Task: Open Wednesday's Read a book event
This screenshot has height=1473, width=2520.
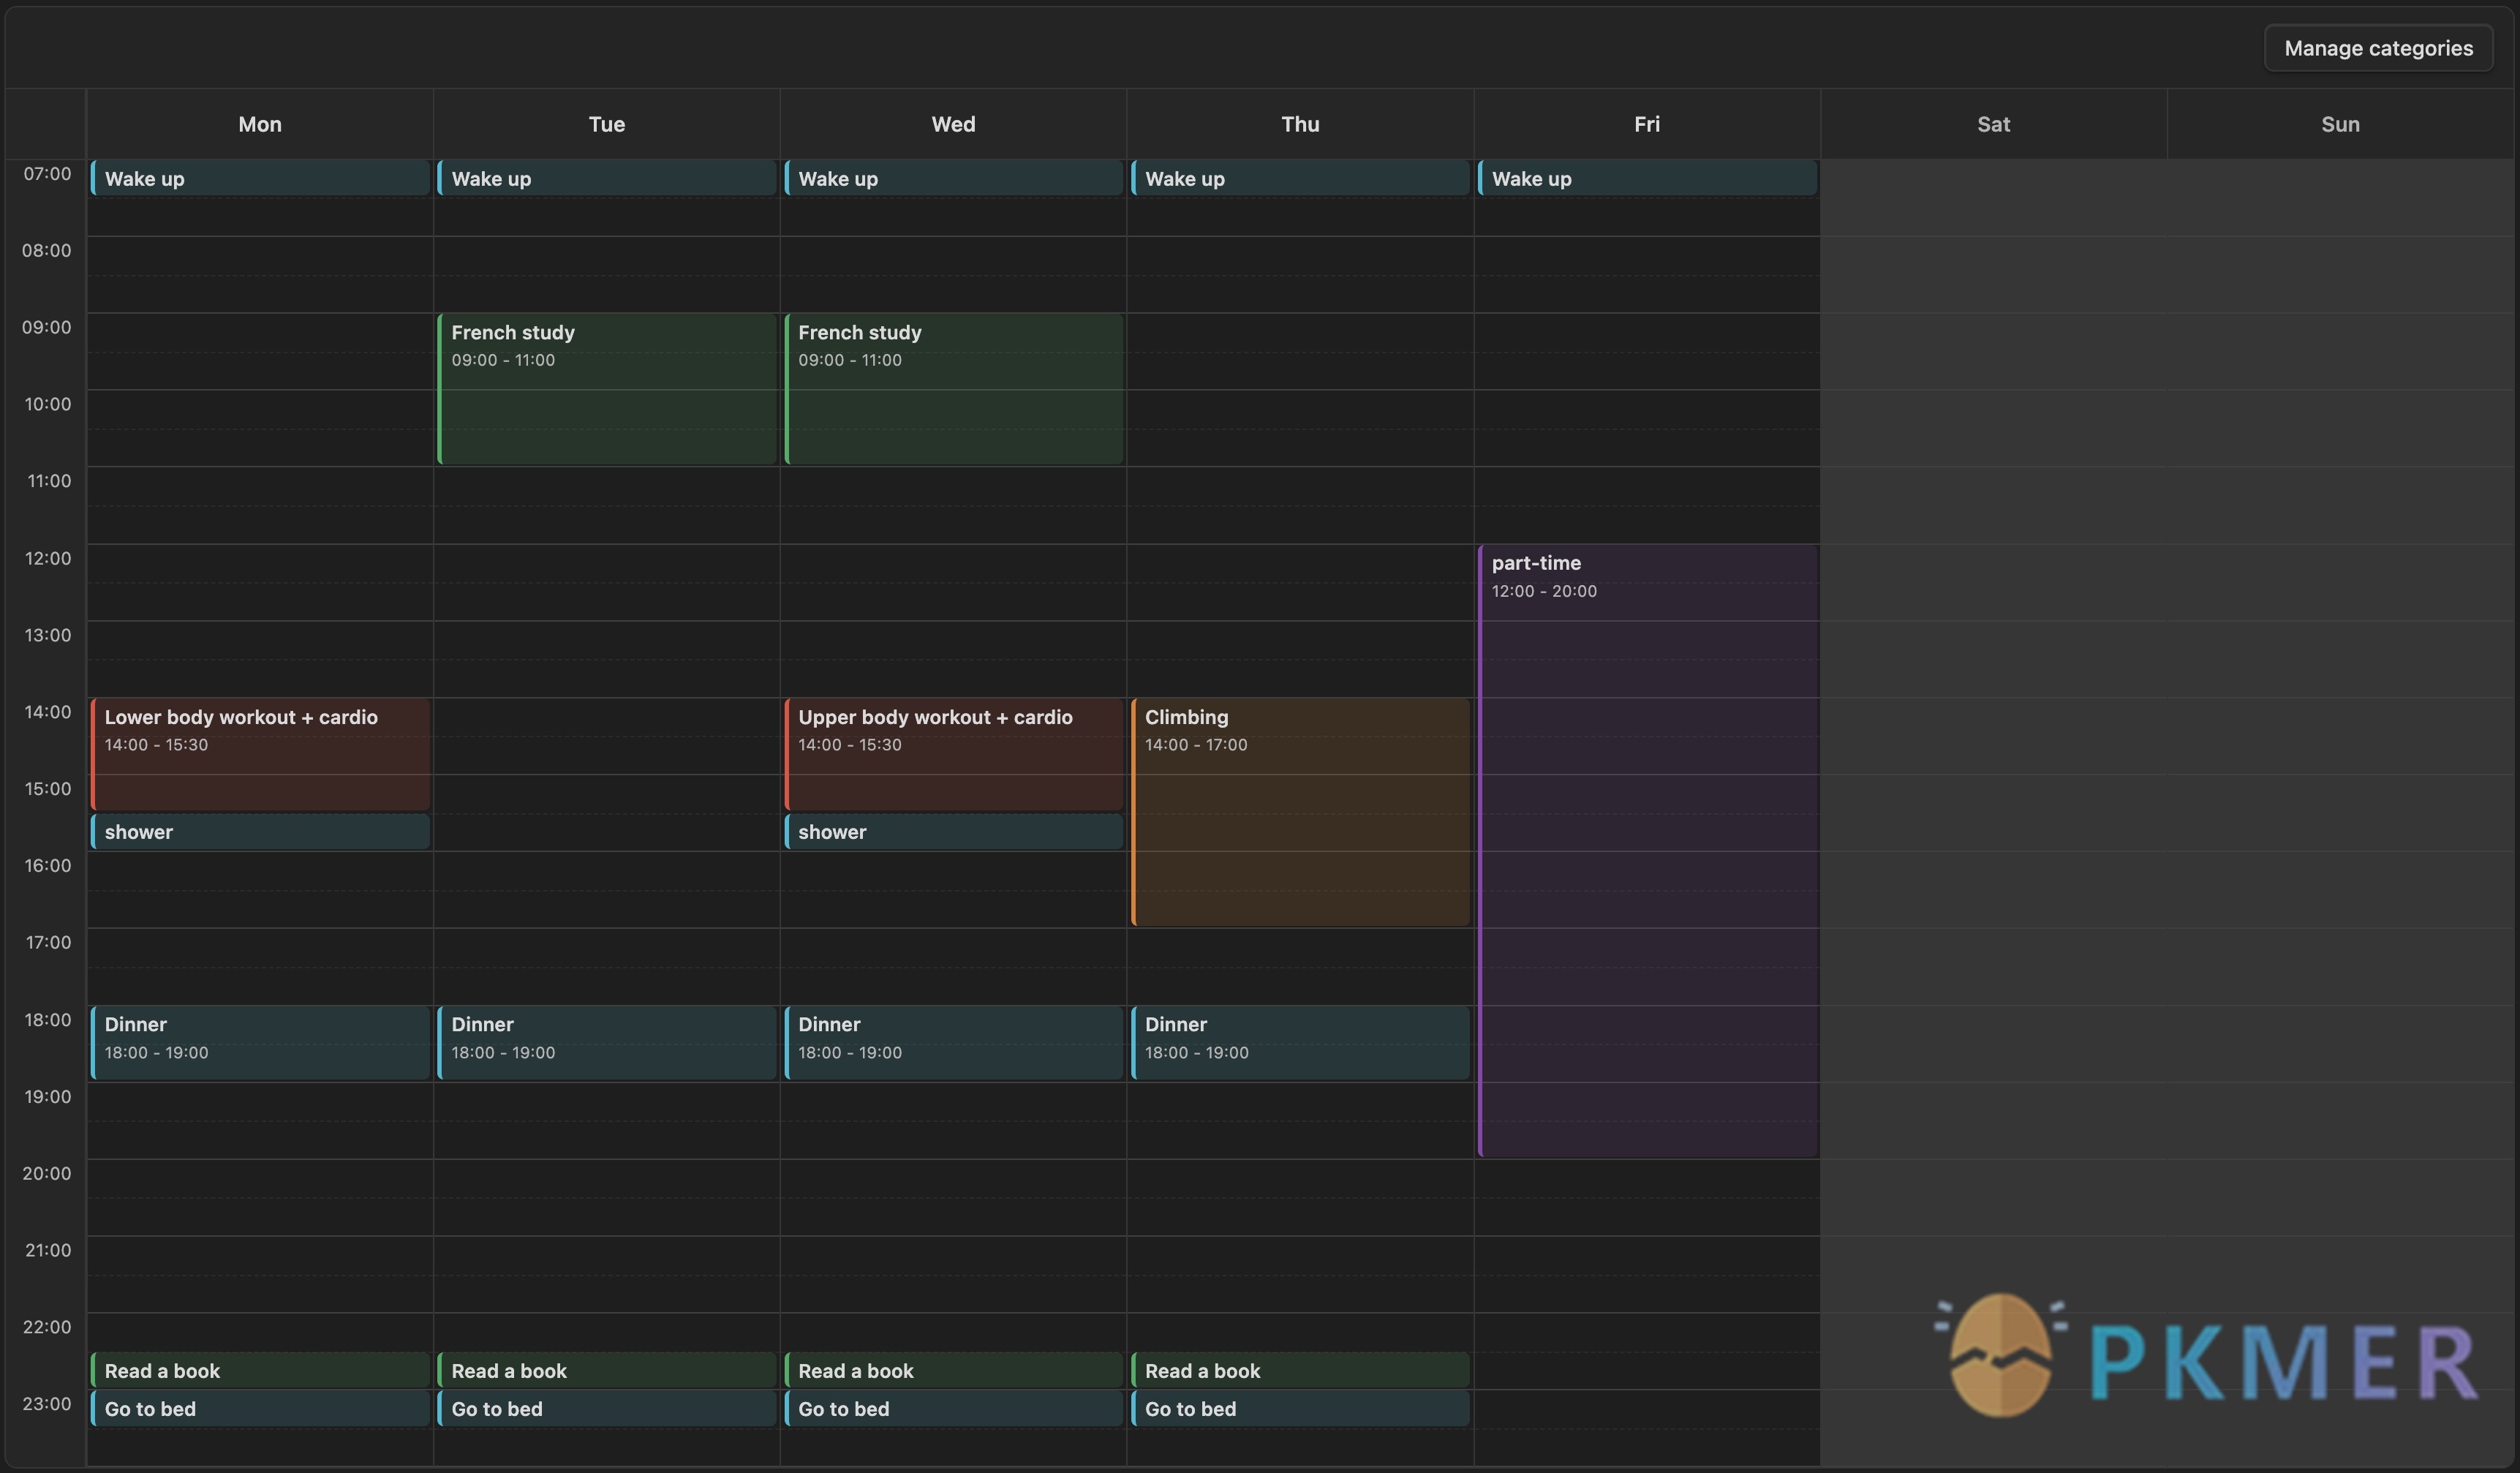Action: (953, 1370)
